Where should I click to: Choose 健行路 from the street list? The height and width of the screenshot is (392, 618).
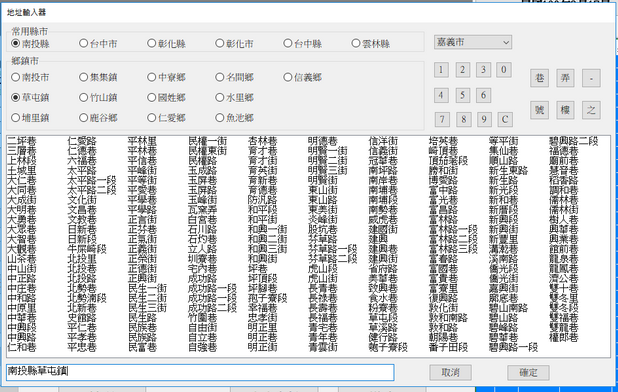click(x=383, y=337)
